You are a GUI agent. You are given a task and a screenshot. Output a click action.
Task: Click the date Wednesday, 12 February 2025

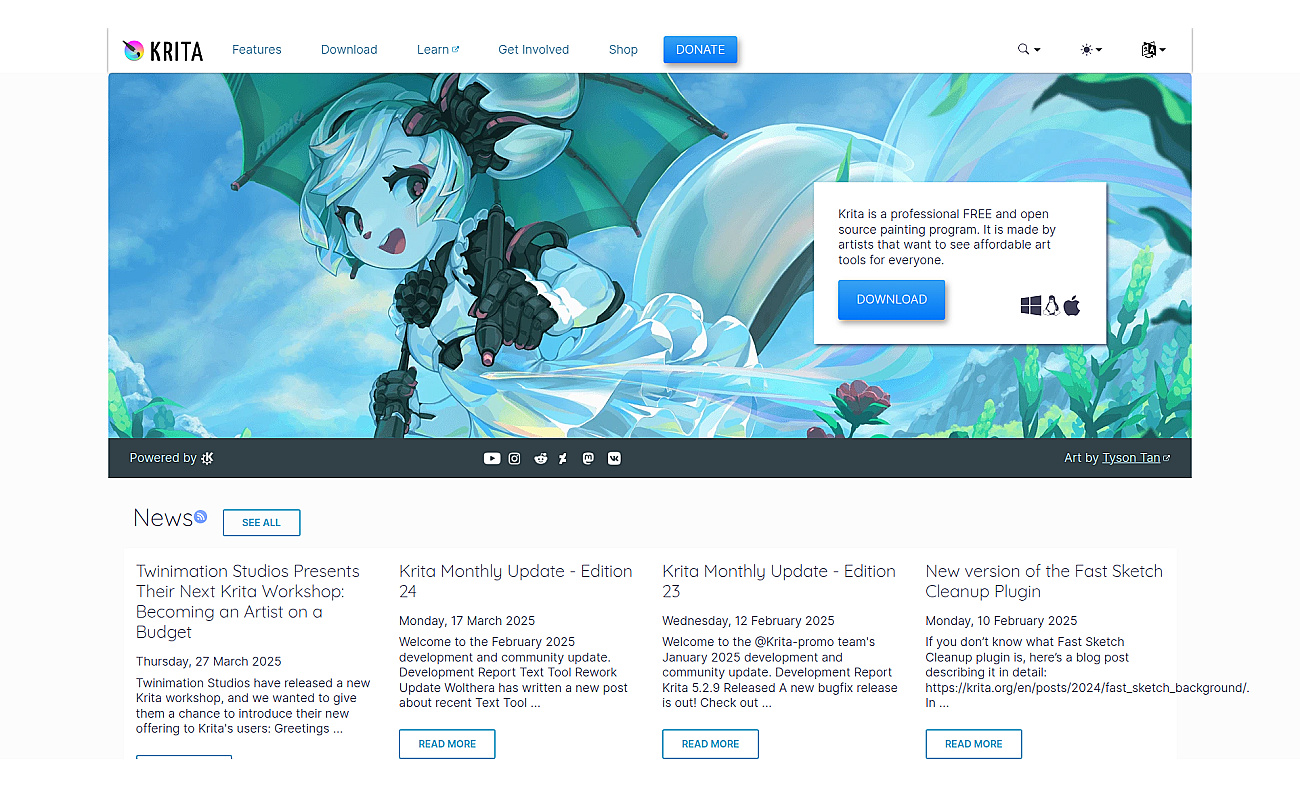coord(748,620)
